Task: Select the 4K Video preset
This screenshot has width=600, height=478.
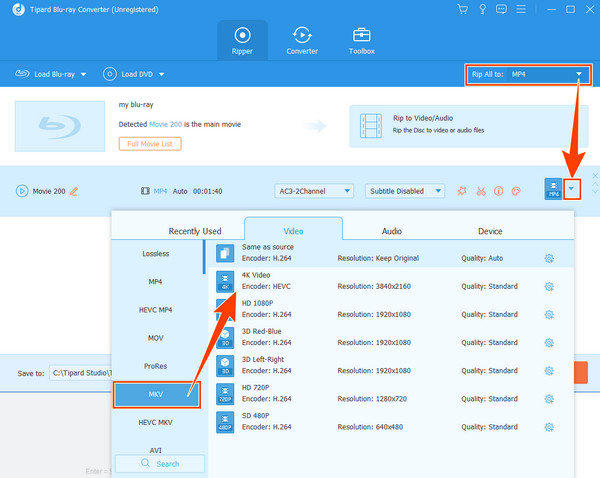Action: coord(390,281)
